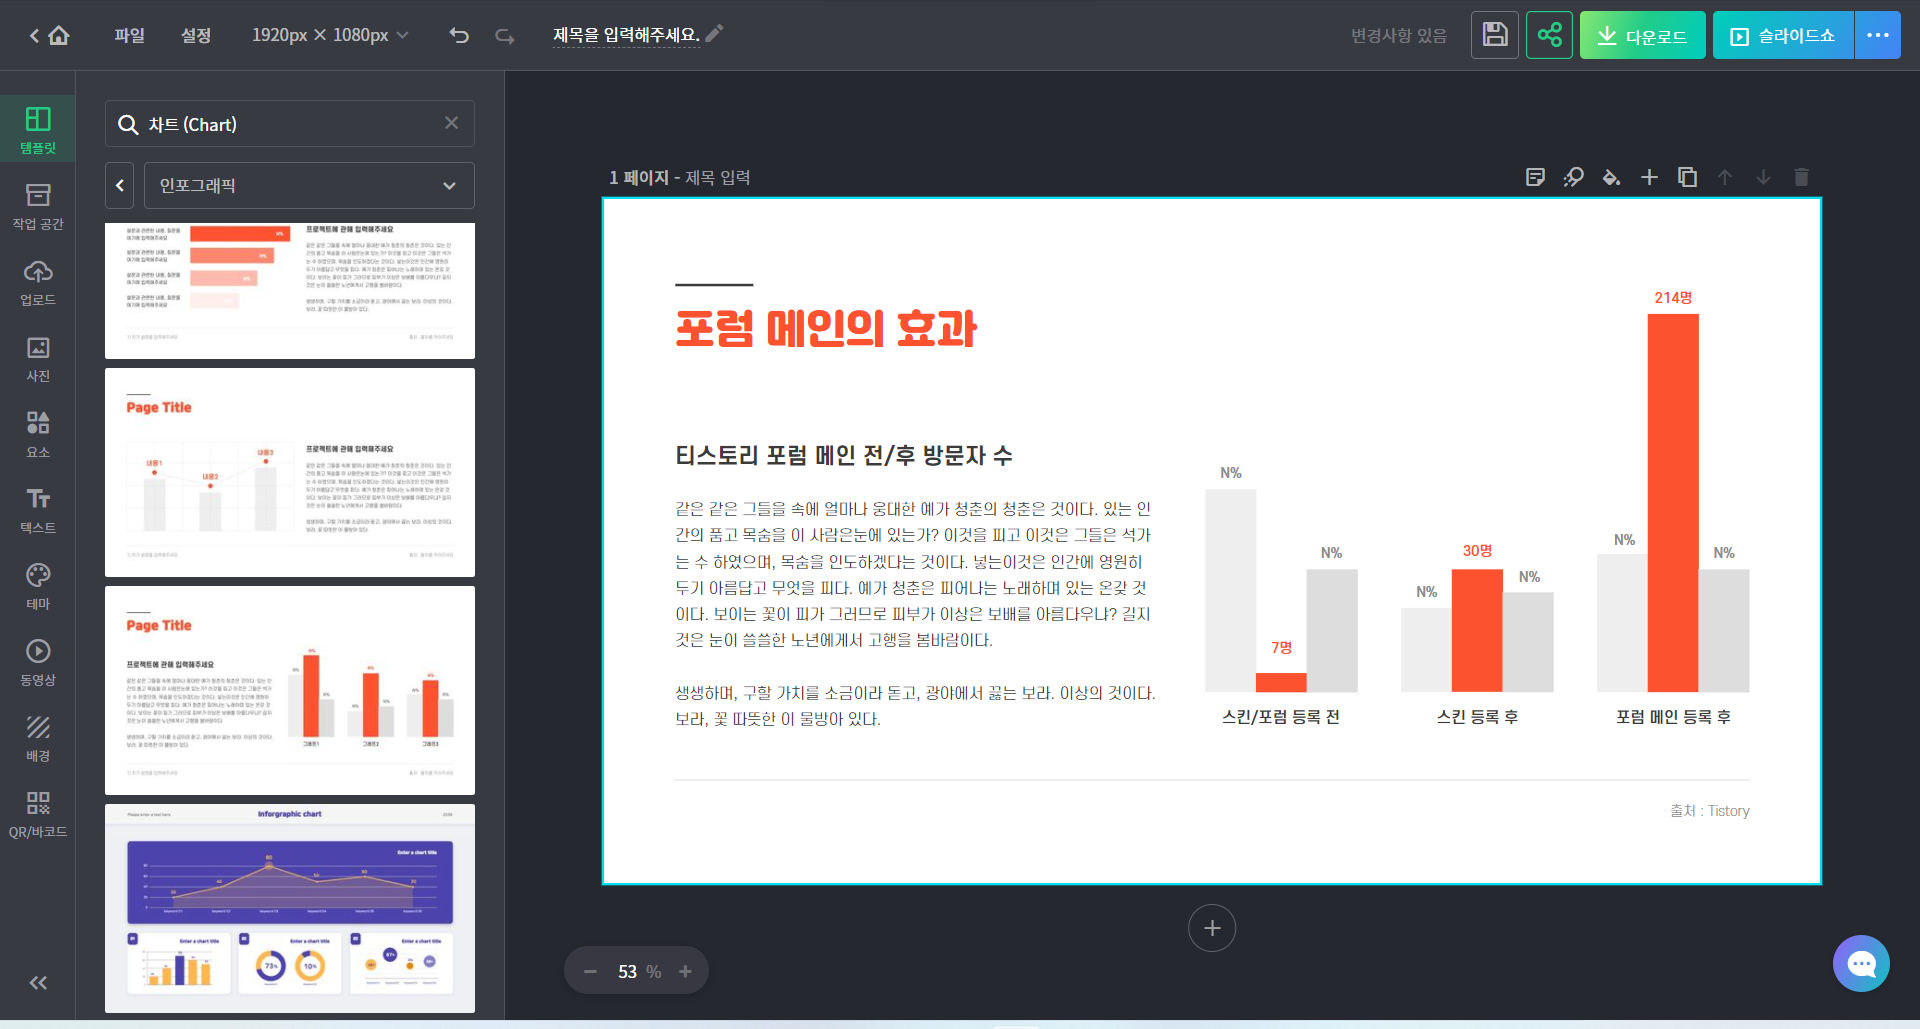1920x1029 pixels.
Task: Click the page animation effect icon
Action: [1573, 177]
